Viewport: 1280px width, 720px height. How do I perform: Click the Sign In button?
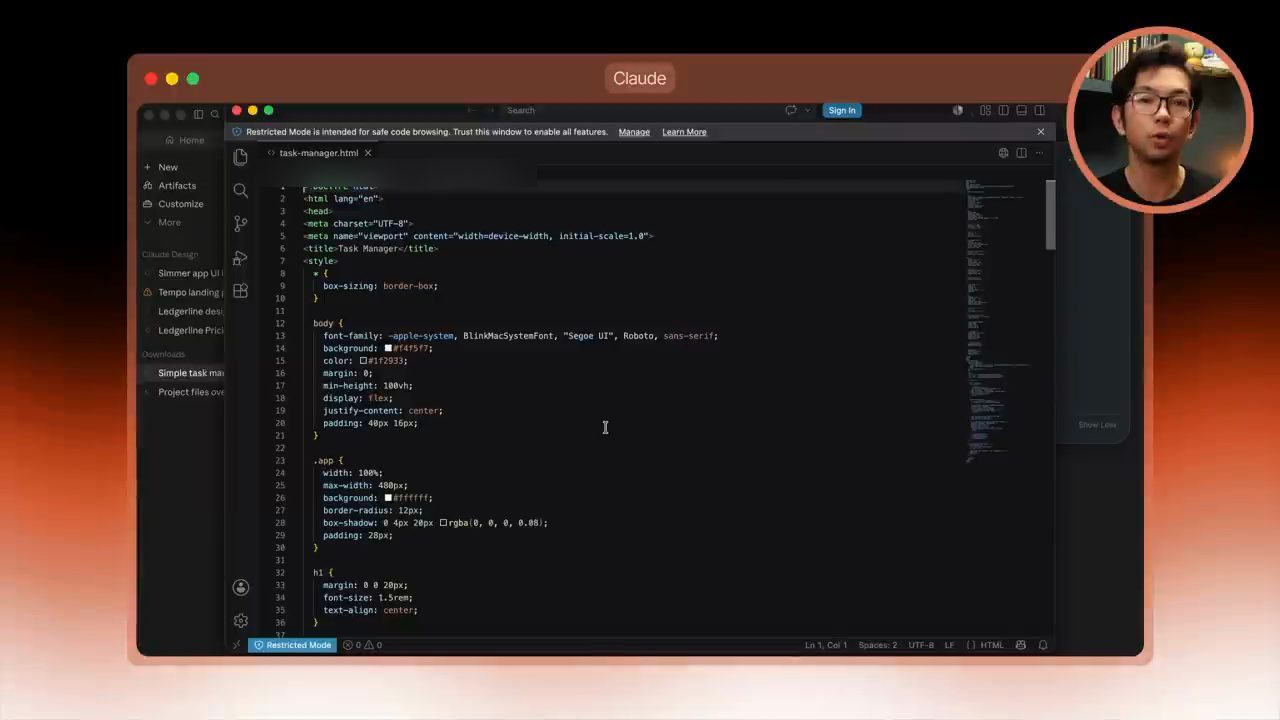coord(842,110)
